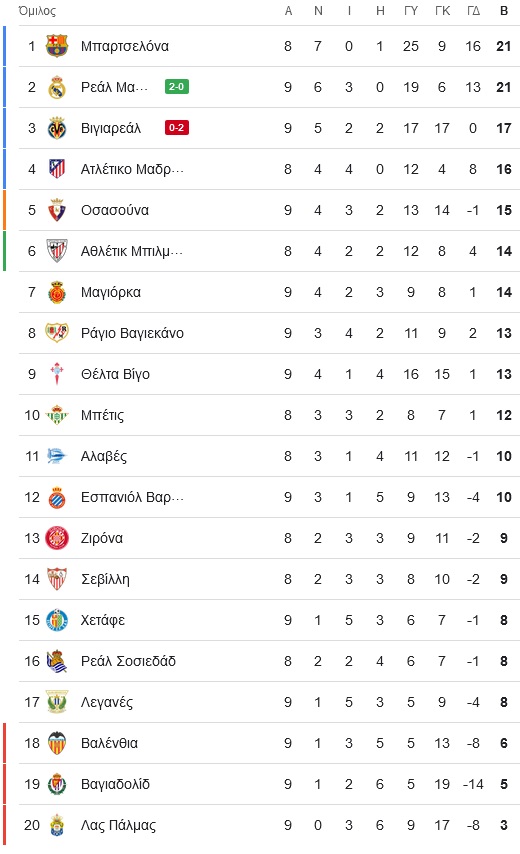This screenshot has height=854, width=520.
Task: Click the ΓΔ goal difference header
Action: point(473,11)
